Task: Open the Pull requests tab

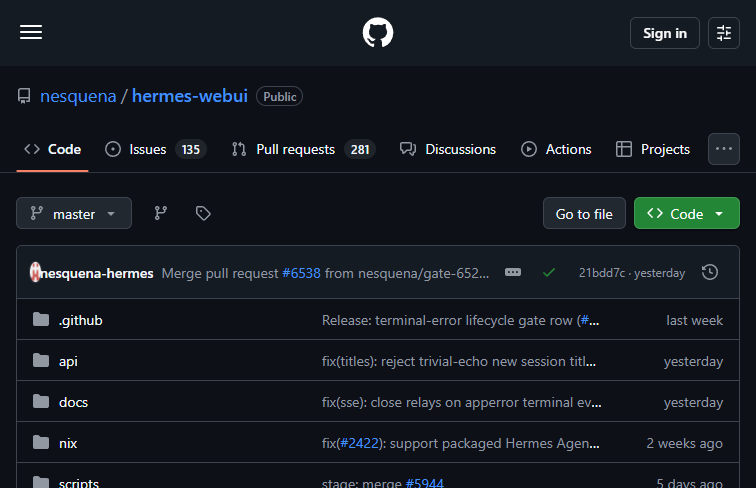Action: pos(303,149)
